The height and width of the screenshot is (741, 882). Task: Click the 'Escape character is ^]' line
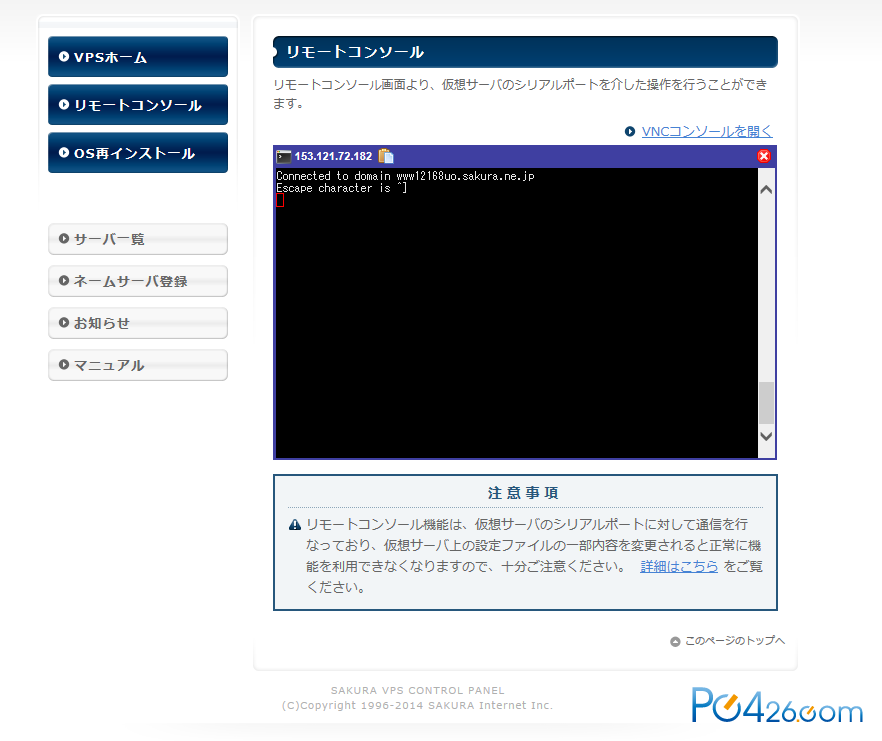click(341, 188)
